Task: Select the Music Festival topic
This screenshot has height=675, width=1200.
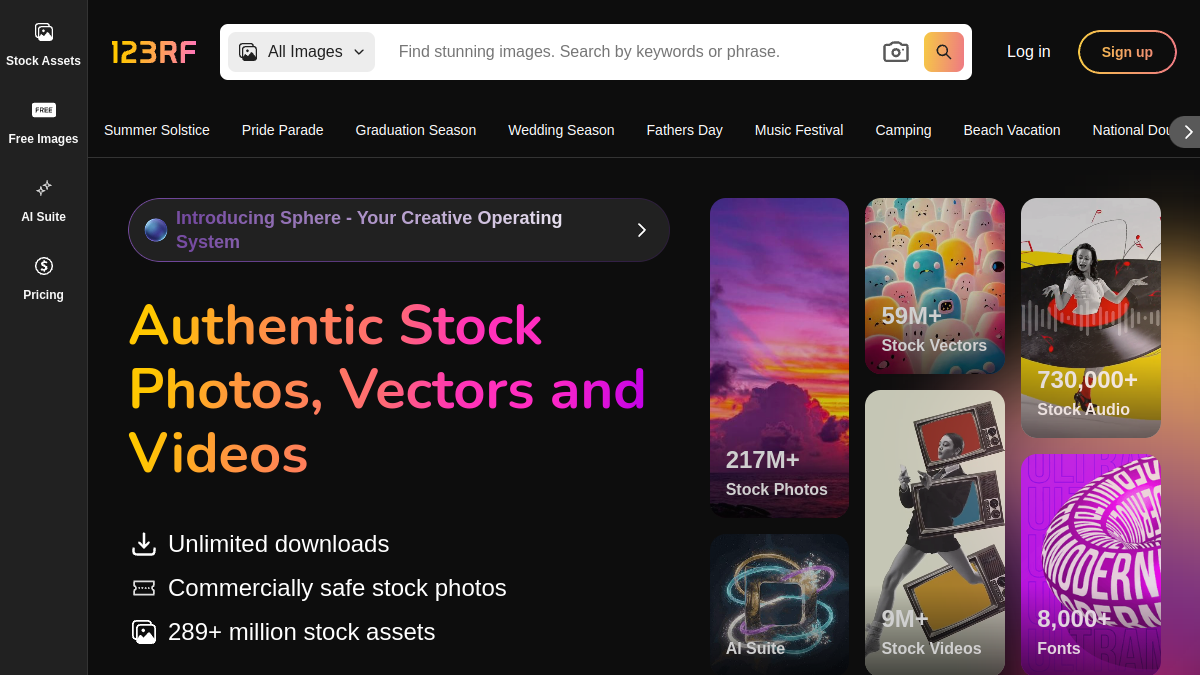Action: pyautogui.click(x=799, y=130)
